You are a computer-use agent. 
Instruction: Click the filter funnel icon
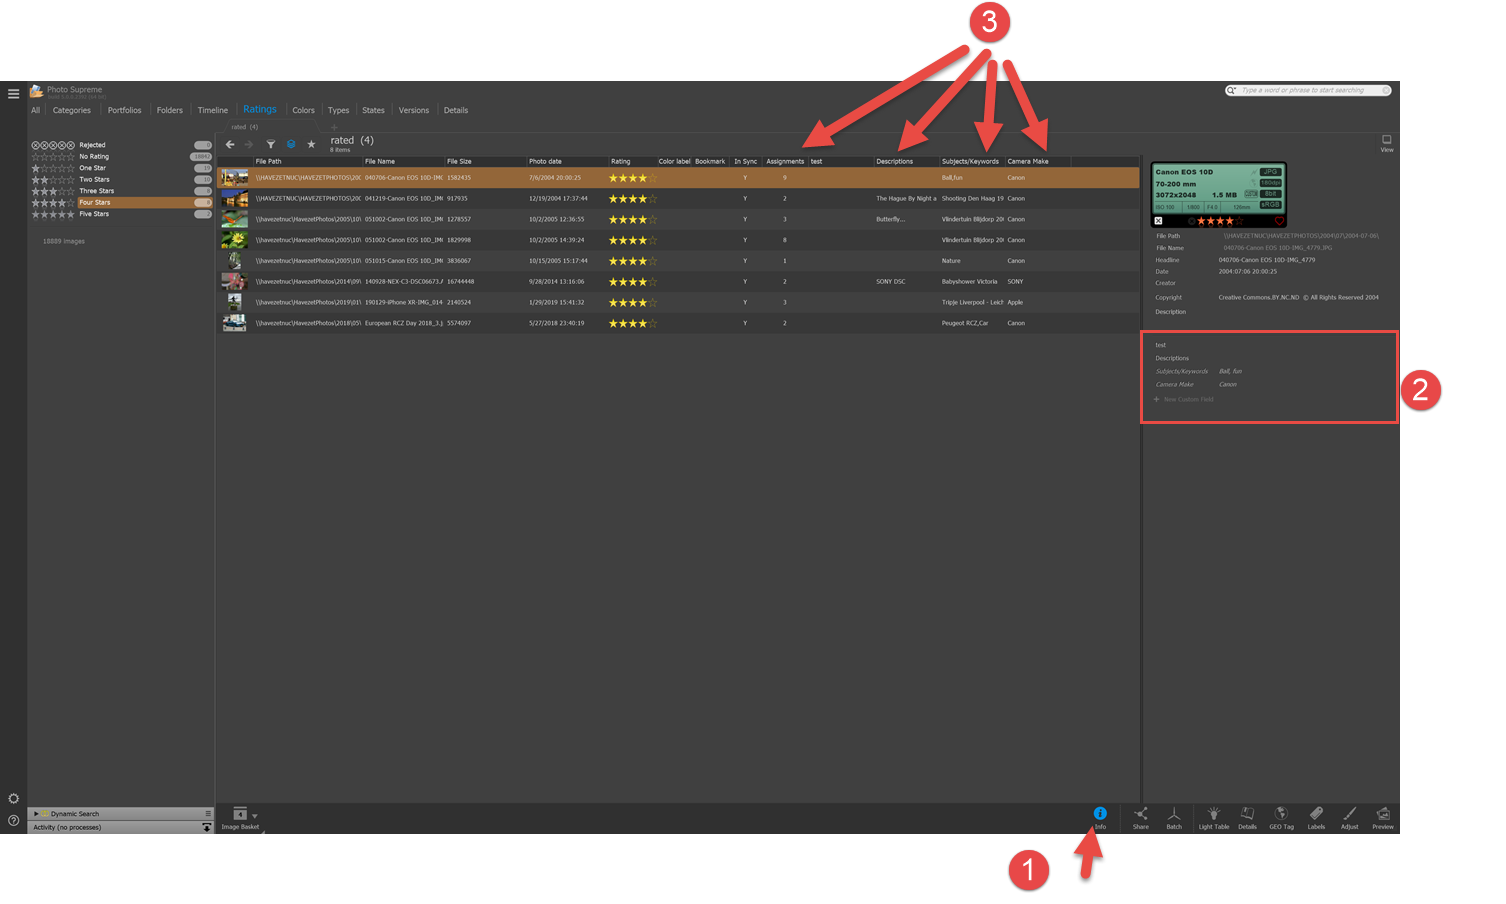coord(270,144)
